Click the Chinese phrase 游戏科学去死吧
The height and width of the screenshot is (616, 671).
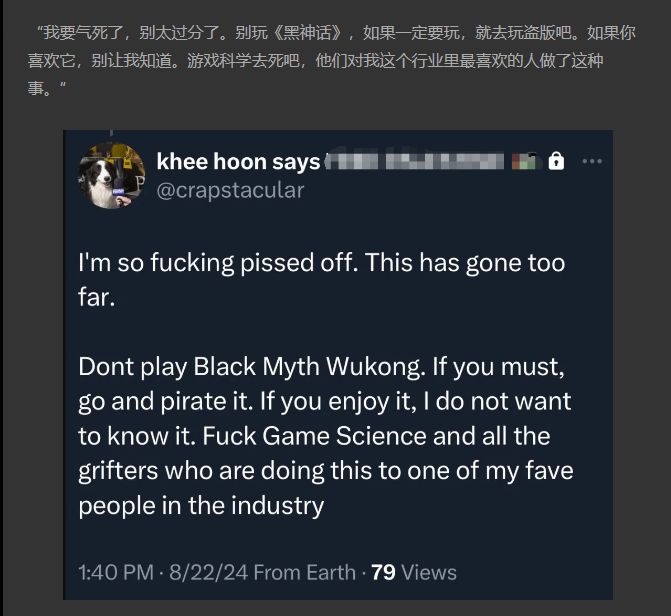coord(243,61)
